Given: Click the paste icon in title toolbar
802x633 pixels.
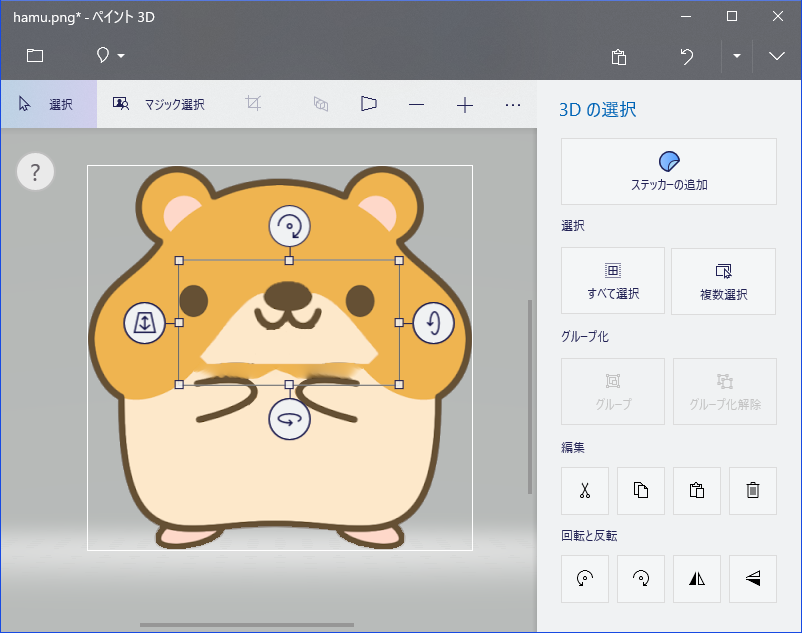Looking at the screenshot, I should coord(618,57).
